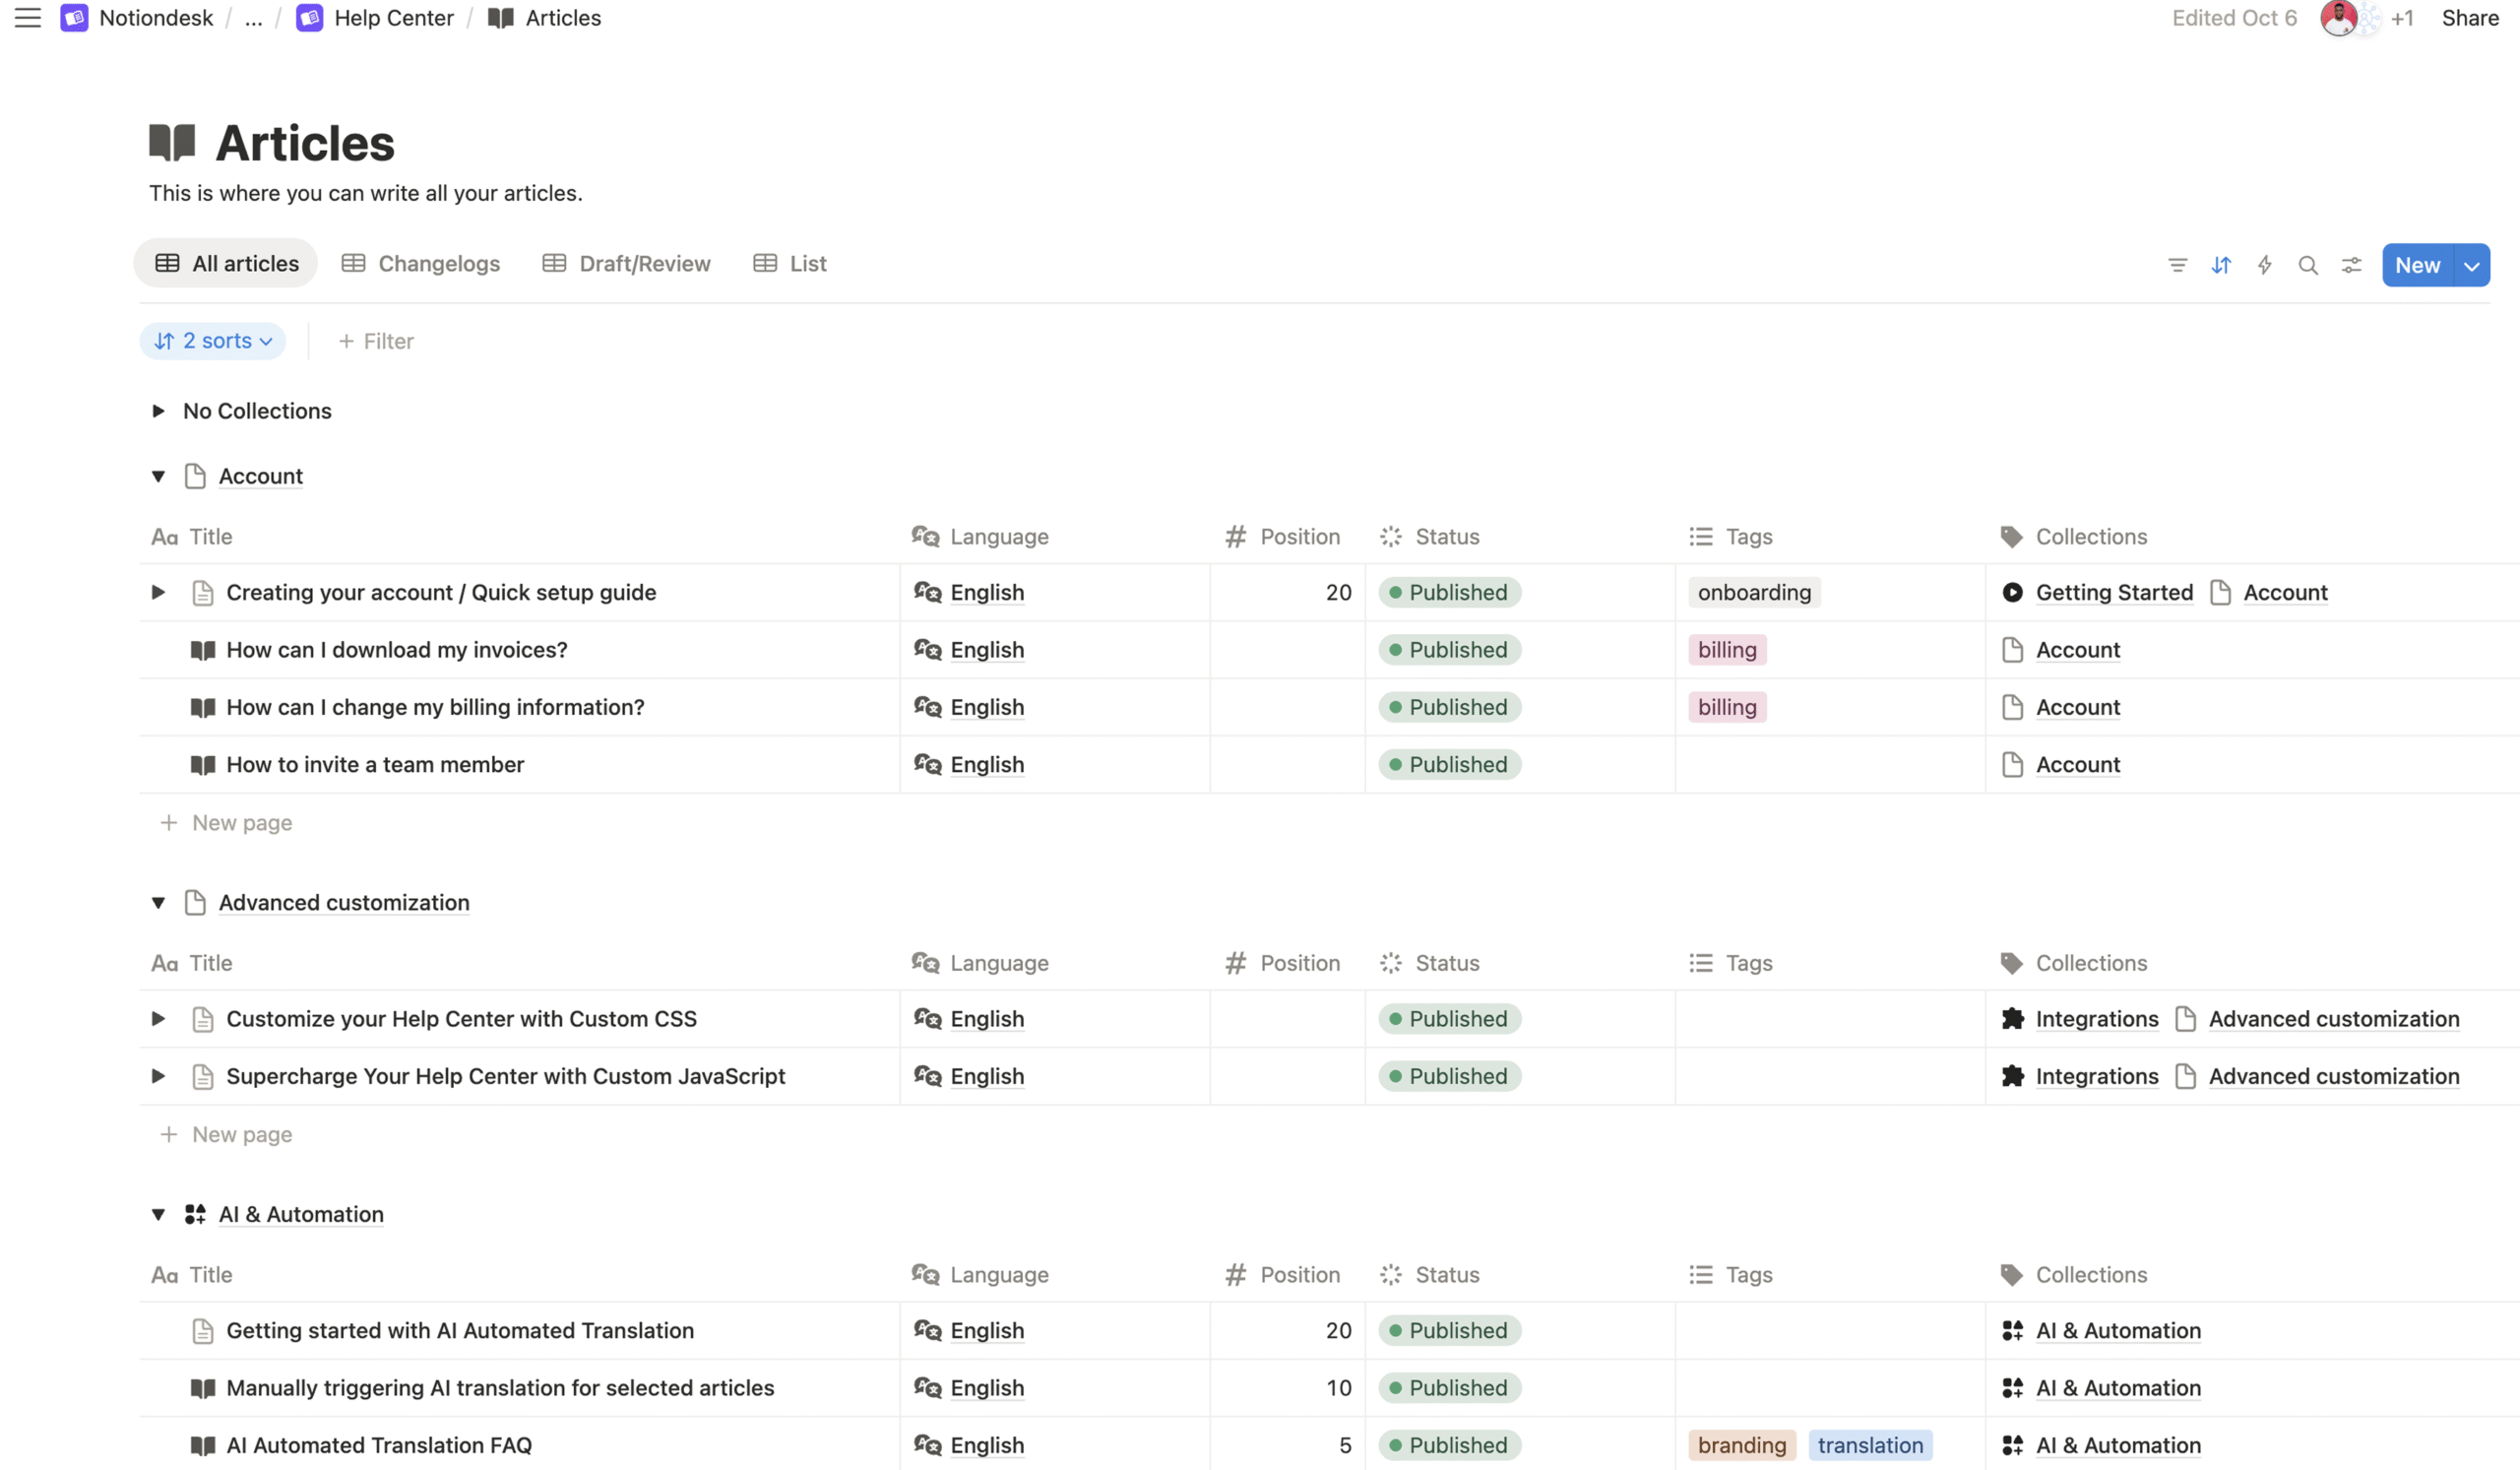The height and width of the screenshot is (1470, 2520).
Task: Click the user avatar in top bar
Action: click(2338, 18)
